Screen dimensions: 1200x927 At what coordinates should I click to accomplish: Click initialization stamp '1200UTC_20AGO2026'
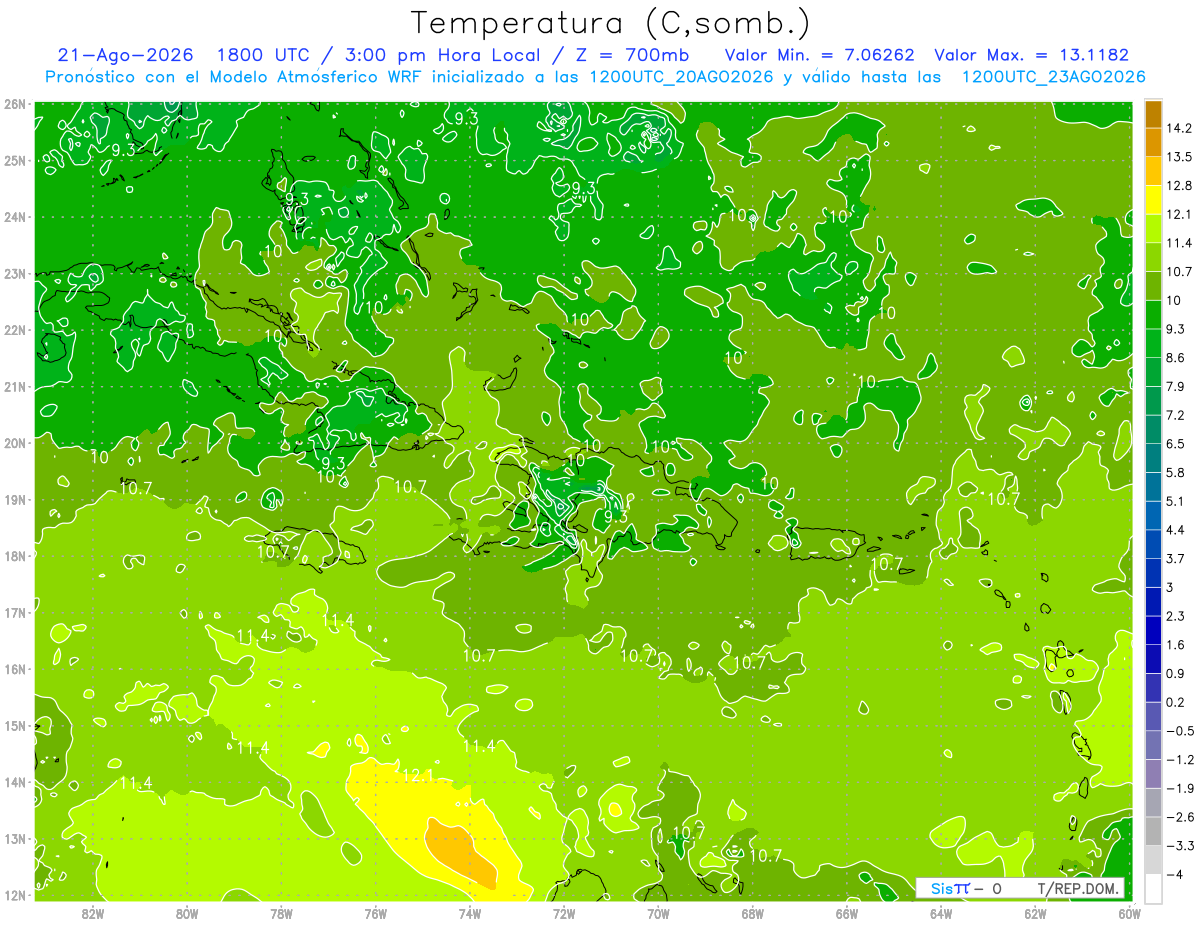click(x=680, y=77)
